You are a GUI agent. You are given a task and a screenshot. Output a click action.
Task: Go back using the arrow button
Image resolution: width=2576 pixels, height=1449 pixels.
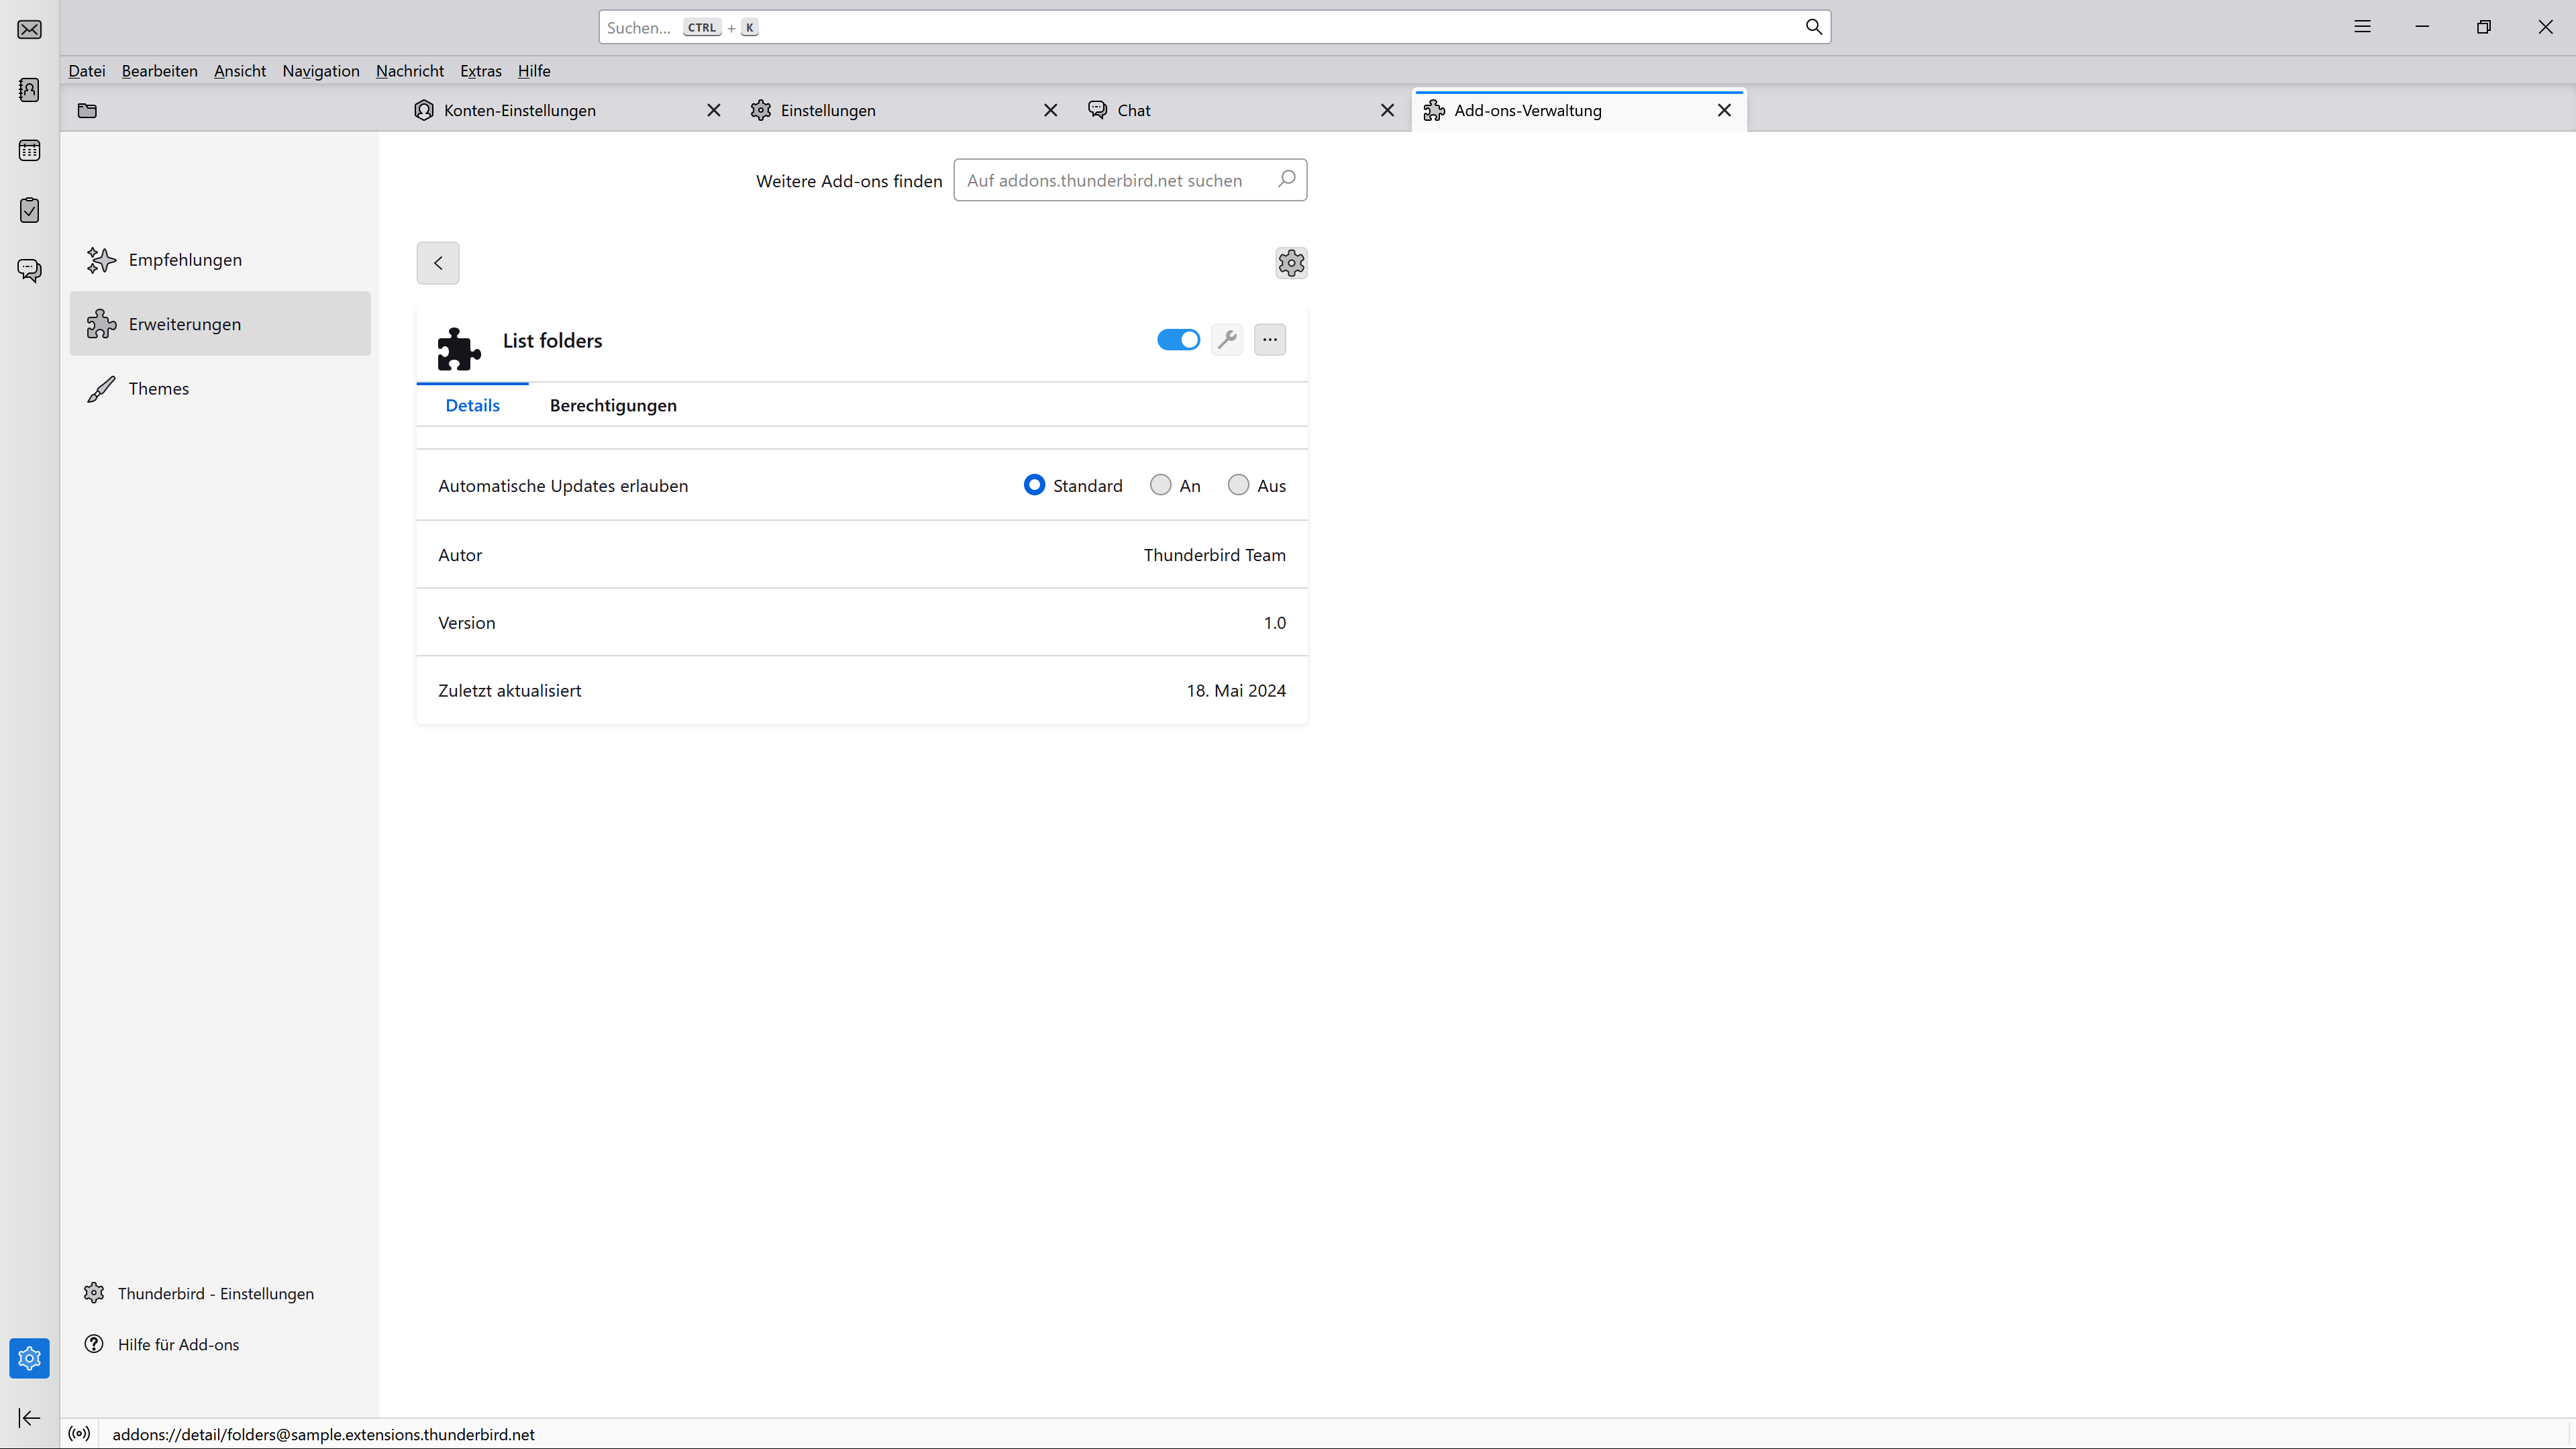pos(438,263)
